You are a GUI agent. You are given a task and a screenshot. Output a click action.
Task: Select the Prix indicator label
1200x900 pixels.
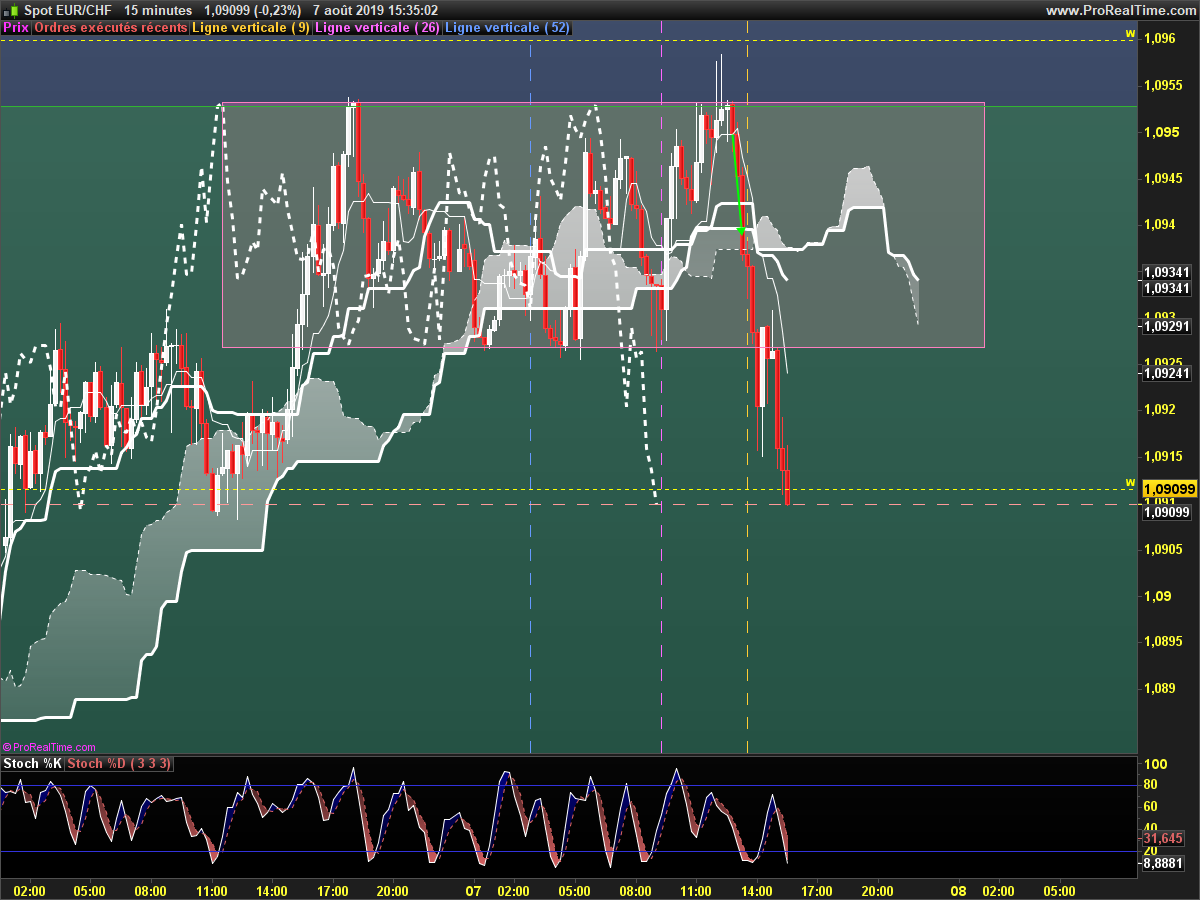[x=16, y=28]
